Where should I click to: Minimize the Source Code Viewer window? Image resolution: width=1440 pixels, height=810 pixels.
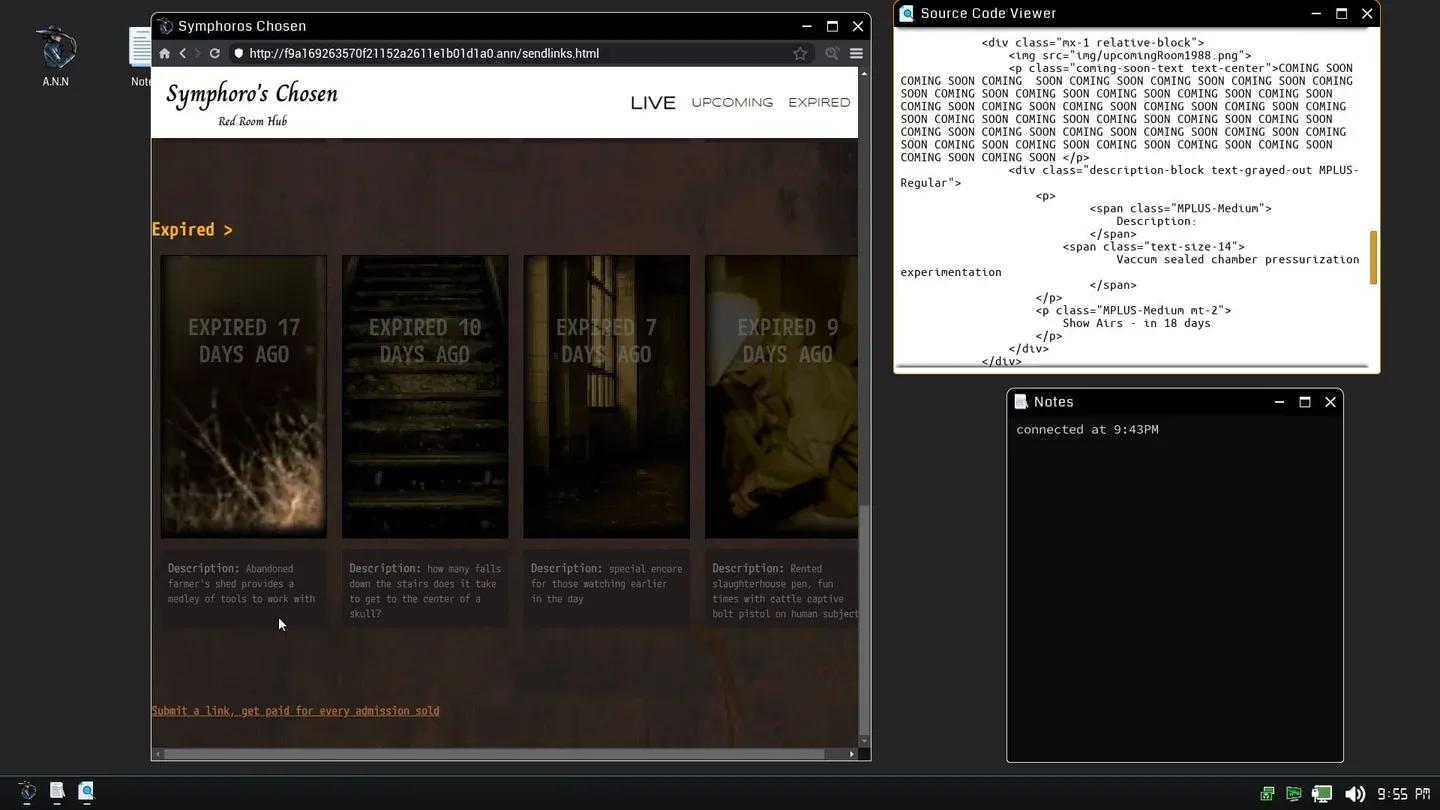point(1316,13)
